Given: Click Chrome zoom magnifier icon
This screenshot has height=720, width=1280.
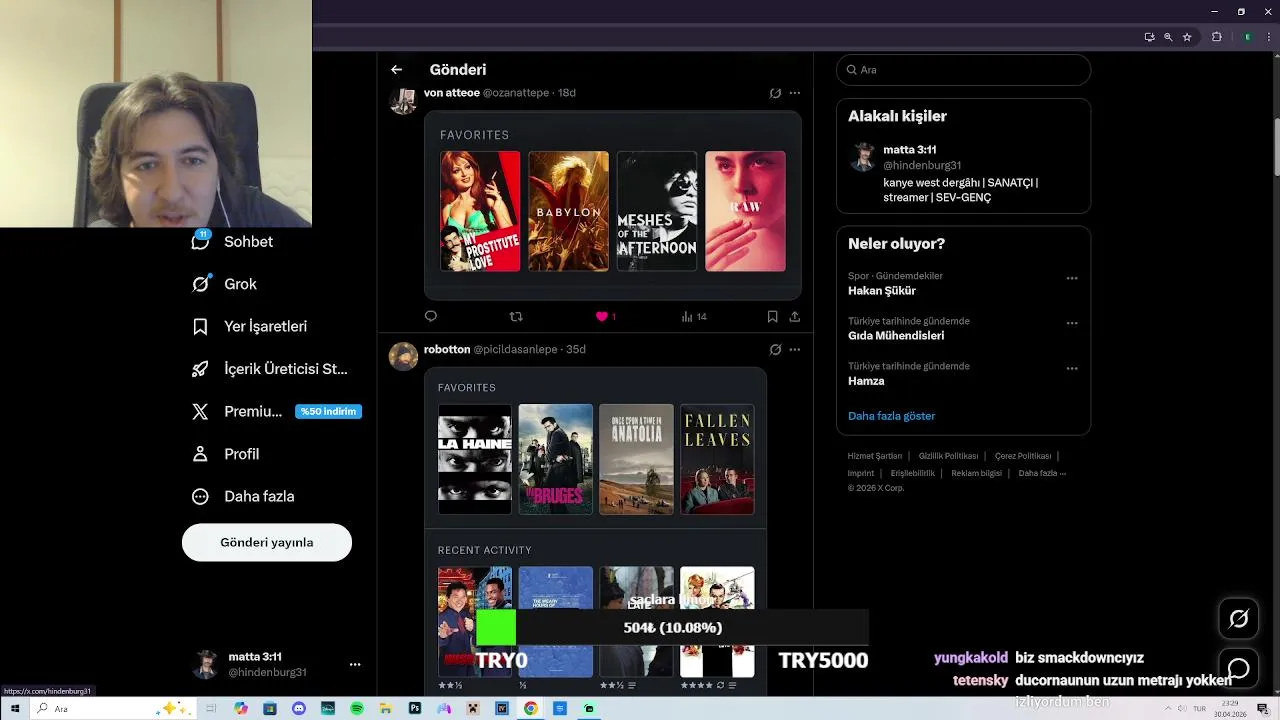Looking at the screenshot, I should point(1168,37).
